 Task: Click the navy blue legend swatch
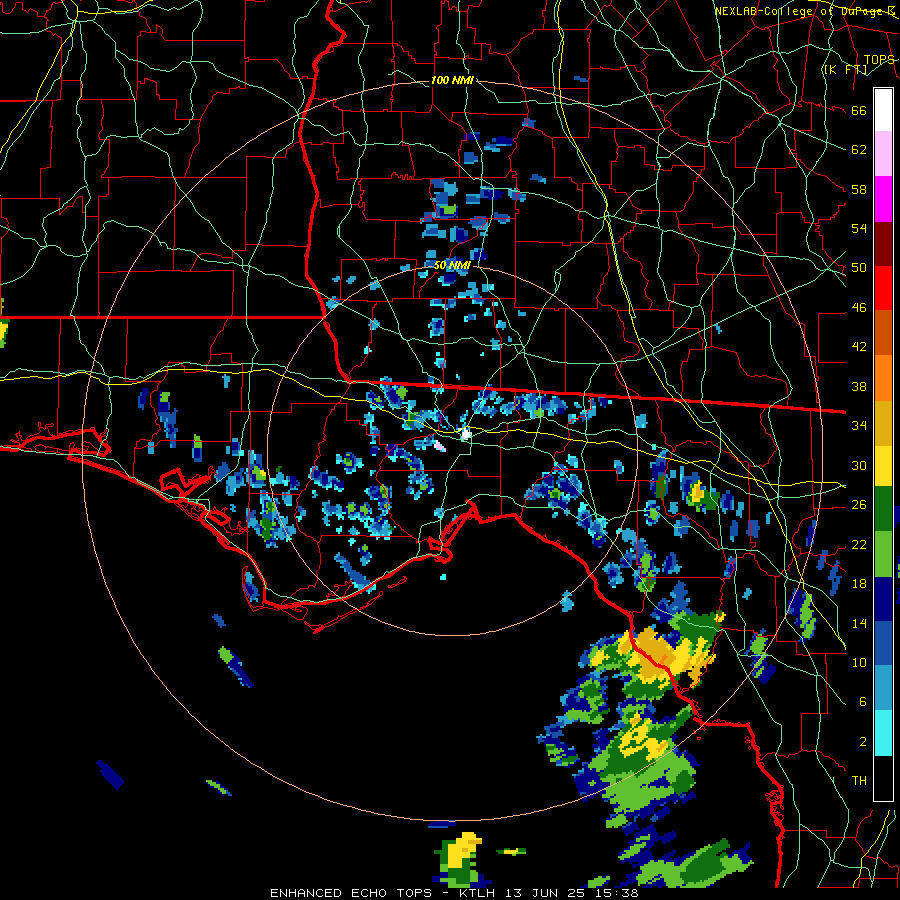pyautogui.click(x=883, y=599)
